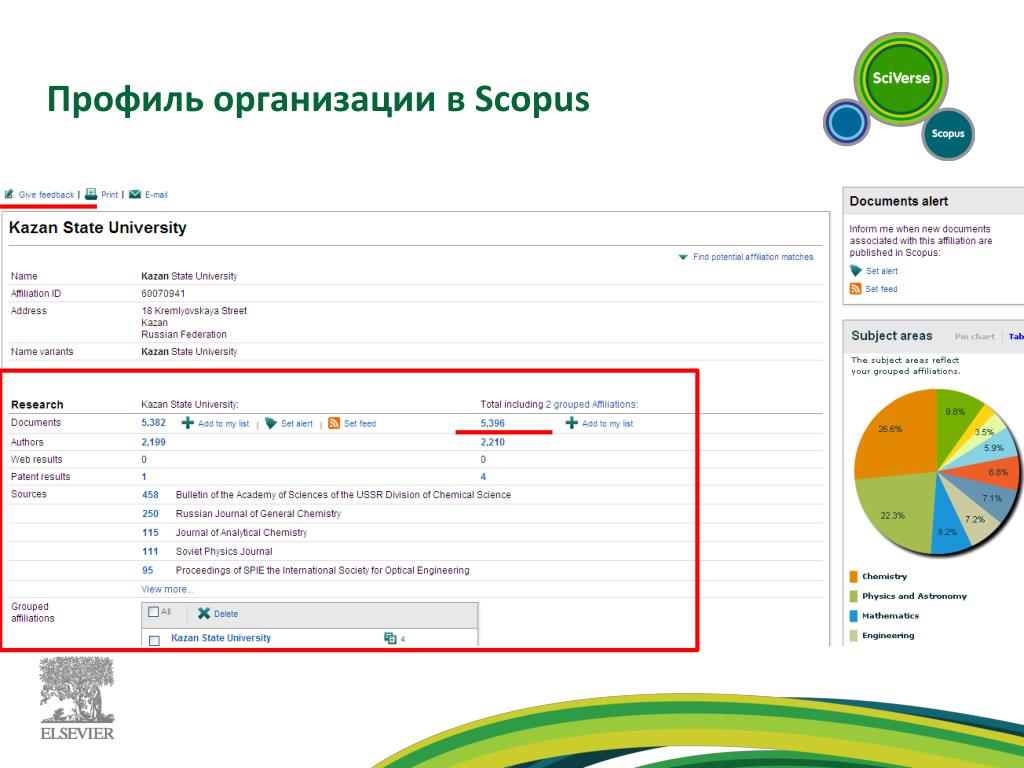Tick the Kazan State University affiliation checkbox
Image resolution: width=1024 pixels, height=768 pixels.
tap(154, 640)
